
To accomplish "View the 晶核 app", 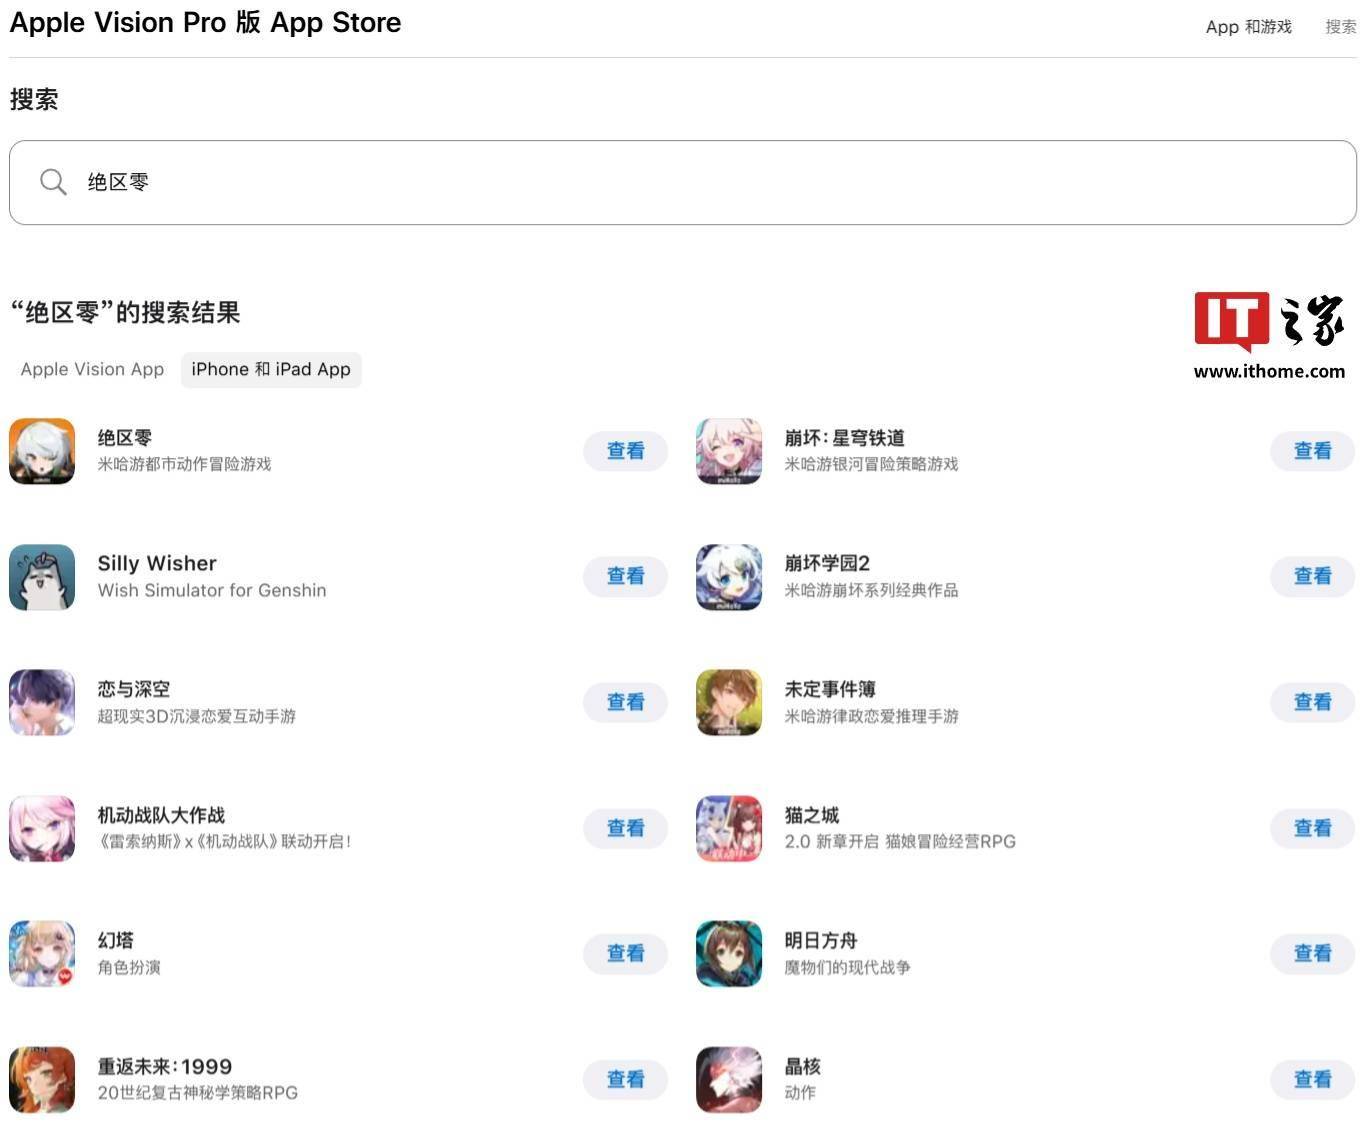I will [1313, 1079].
